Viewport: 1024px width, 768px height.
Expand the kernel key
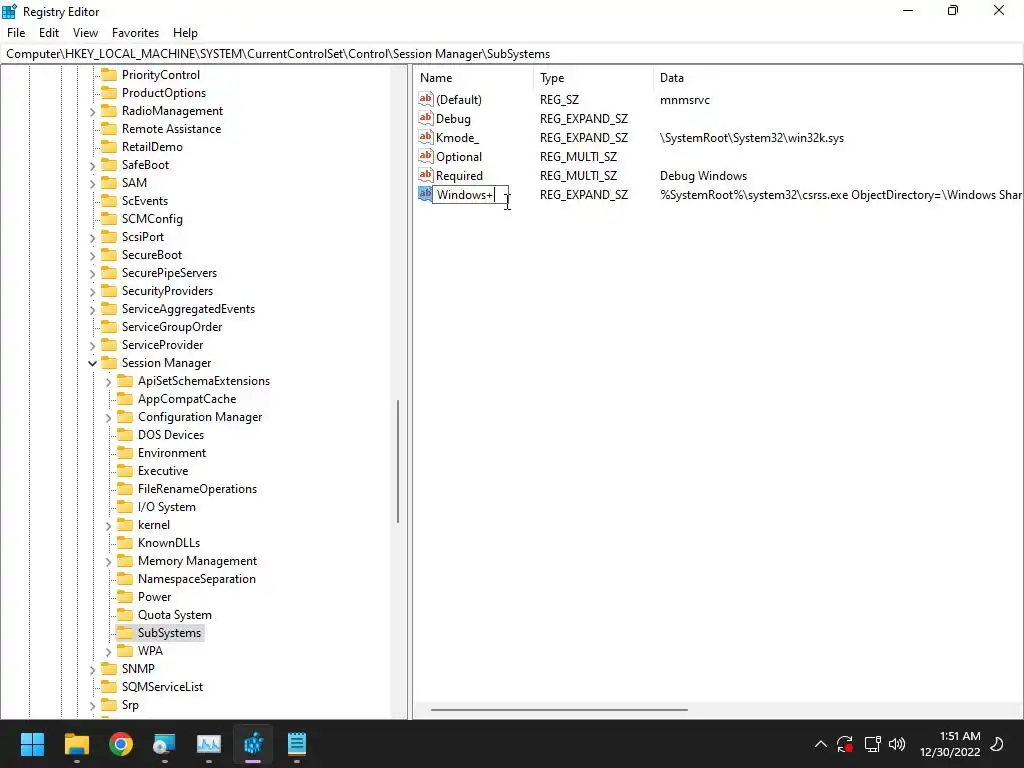pos(108,526)
